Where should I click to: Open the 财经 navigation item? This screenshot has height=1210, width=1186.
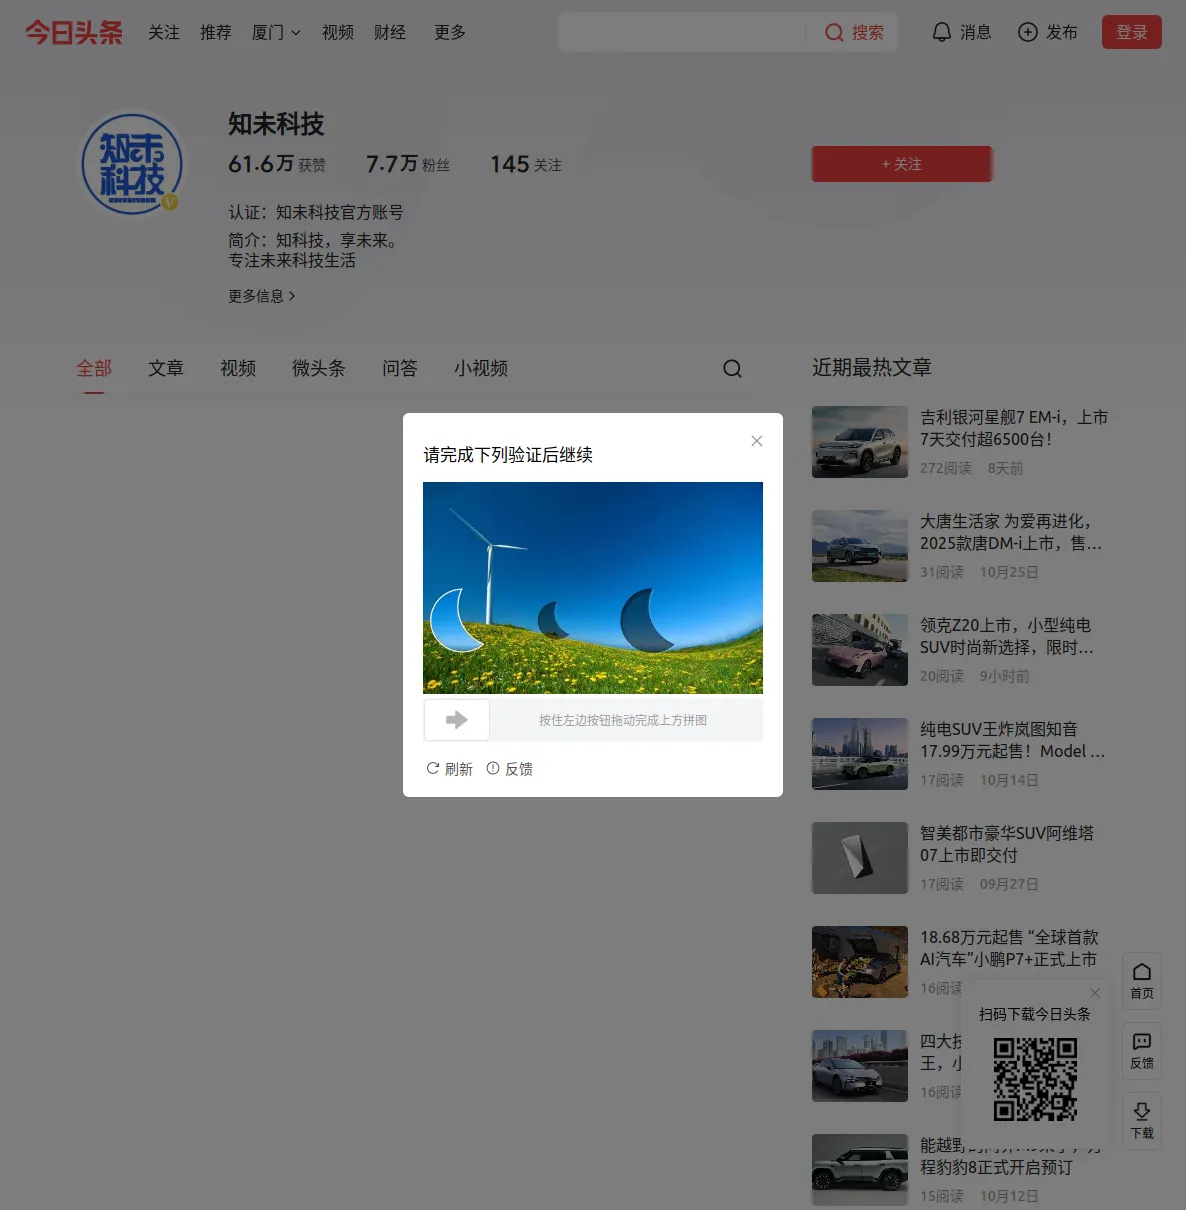pos(390,33)
